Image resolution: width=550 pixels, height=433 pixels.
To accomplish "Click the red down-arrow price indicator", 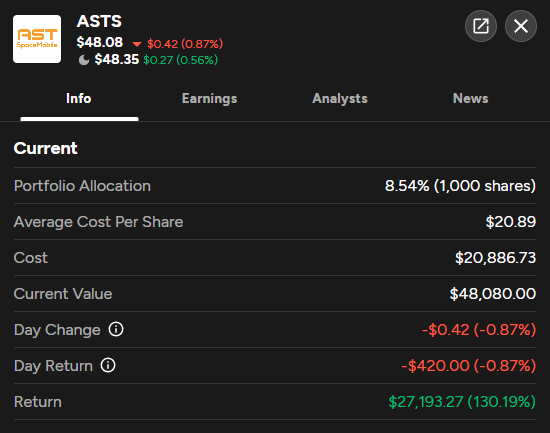I will [137, 44].
